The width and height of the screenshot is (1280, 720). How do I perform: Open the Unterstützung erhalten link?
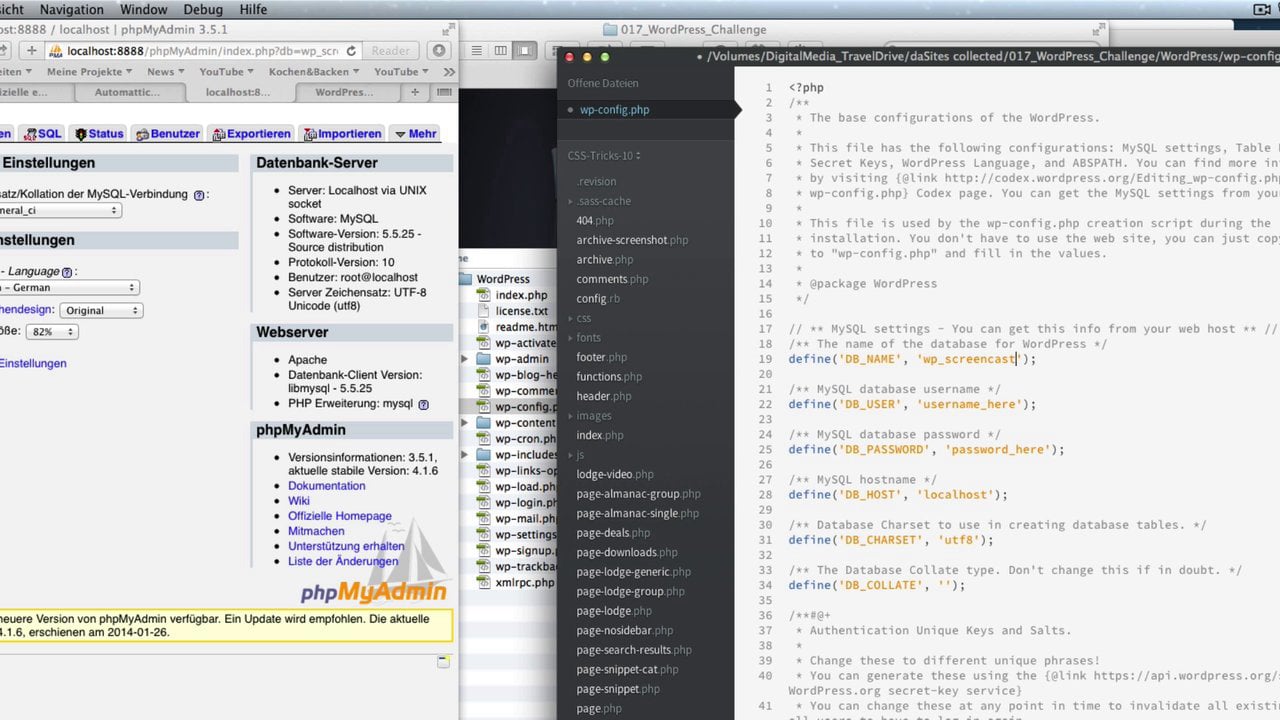[x=346, y=546]
